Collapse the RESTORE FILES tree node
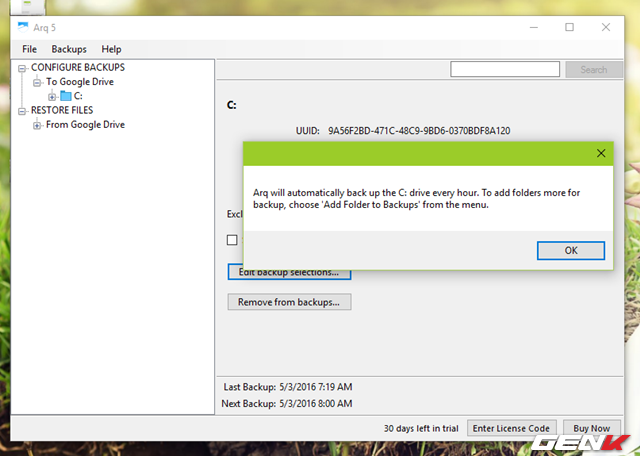The height and width of the screenshot is (456, 640). (23, 111)
